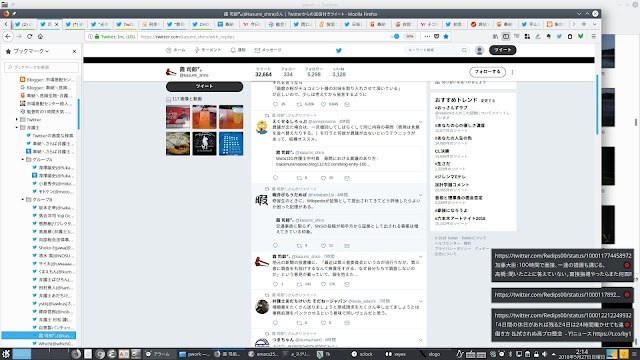Open profile avatar menu in Twitter header
The height and width of the screenshot is (360, 640).
coord(479,50)
